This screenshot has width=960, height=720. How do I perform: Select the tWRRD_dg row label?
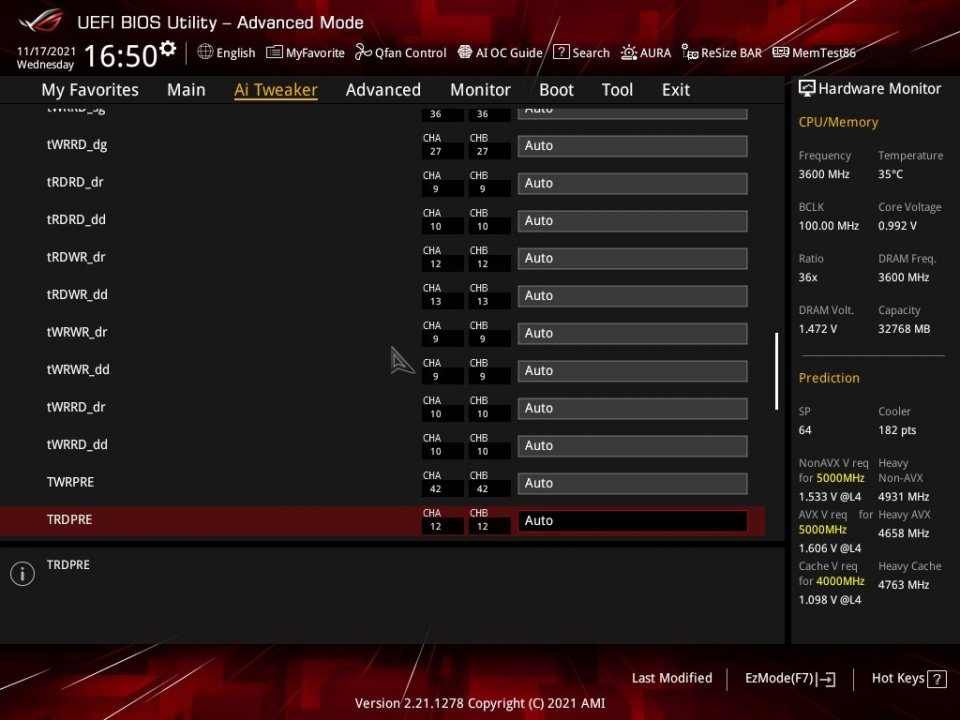(x=77, y=145)
